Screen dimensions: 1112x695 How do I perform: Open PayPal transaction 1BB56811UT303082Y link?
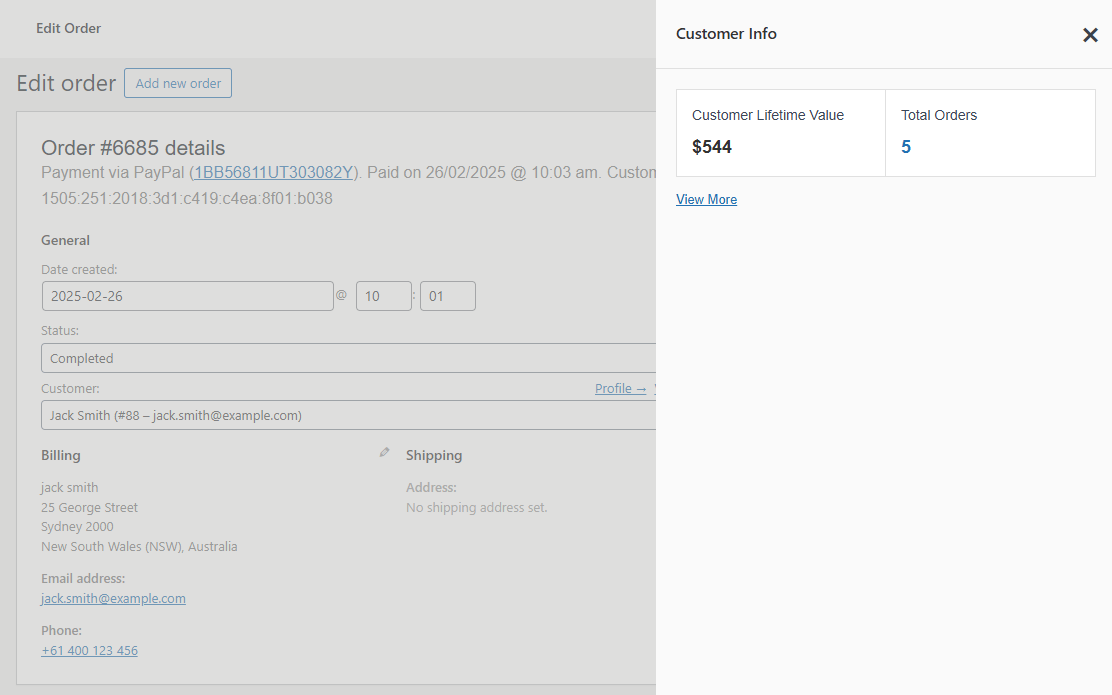(x=274, y=172)
